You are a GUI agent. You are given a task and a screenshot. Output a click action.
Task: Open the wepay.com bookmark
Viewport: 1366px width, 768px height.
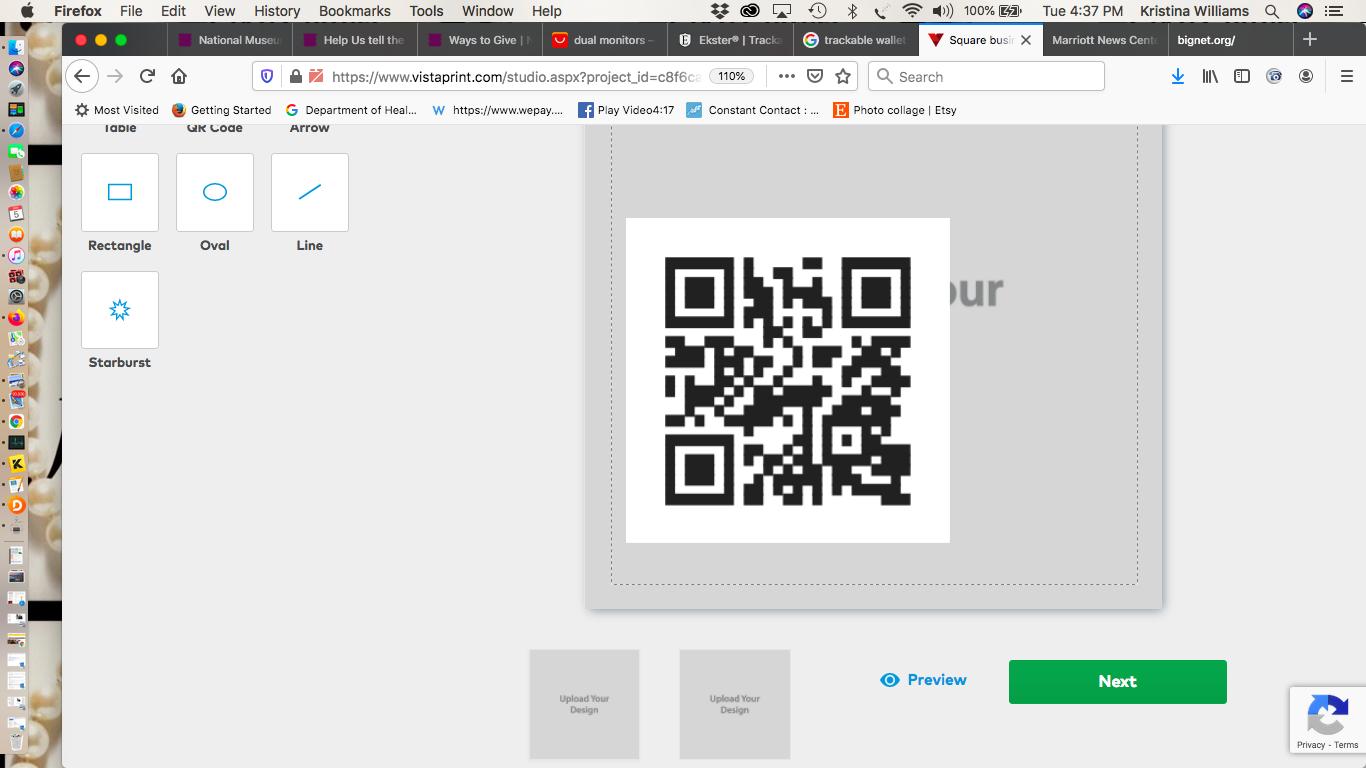tap(497, 110)
